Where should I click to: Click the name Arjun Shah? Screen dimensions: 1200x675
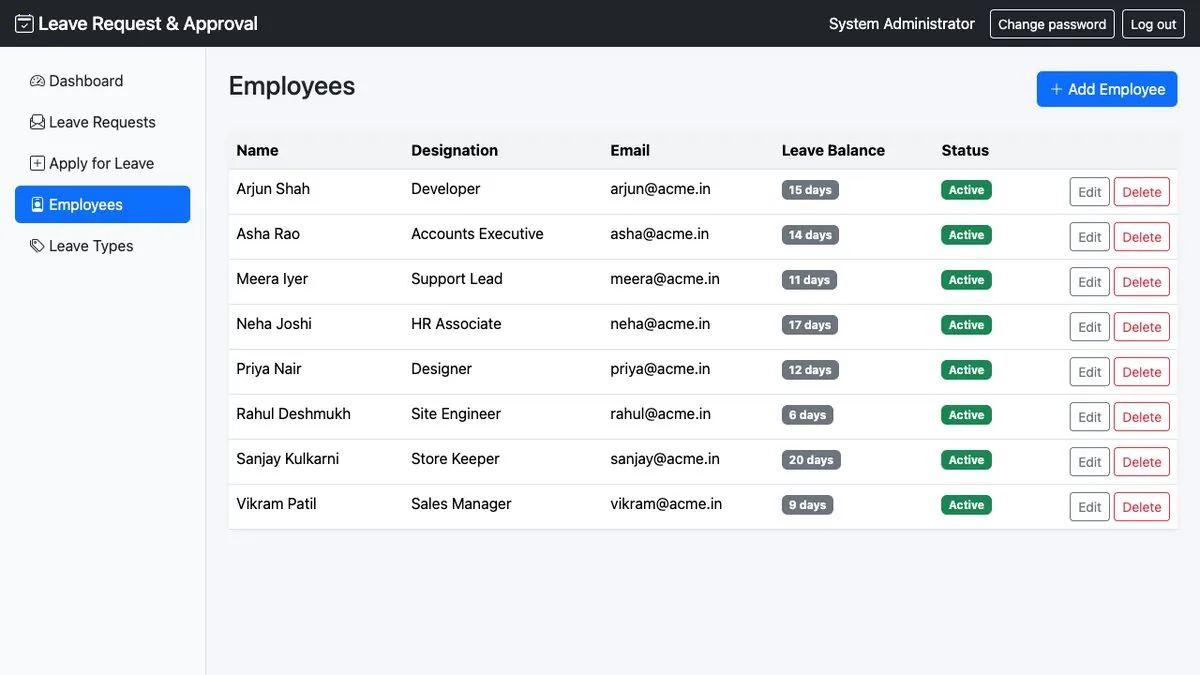coord(273,189)
